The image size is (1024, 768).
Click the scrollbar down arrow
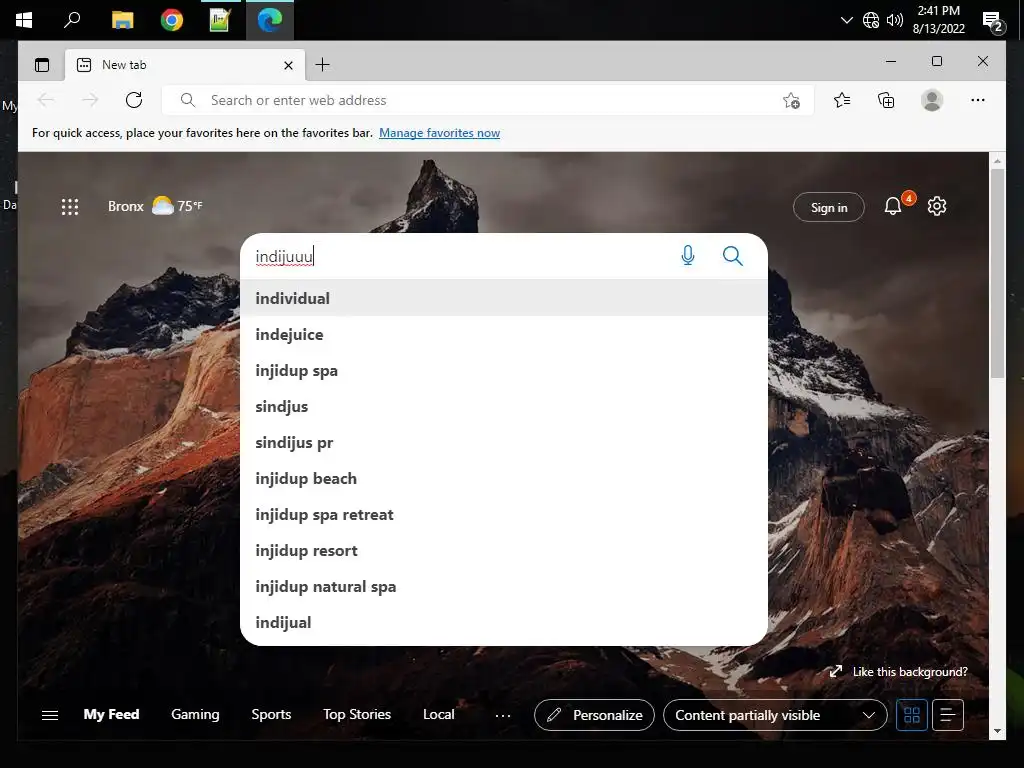(997, 731)
